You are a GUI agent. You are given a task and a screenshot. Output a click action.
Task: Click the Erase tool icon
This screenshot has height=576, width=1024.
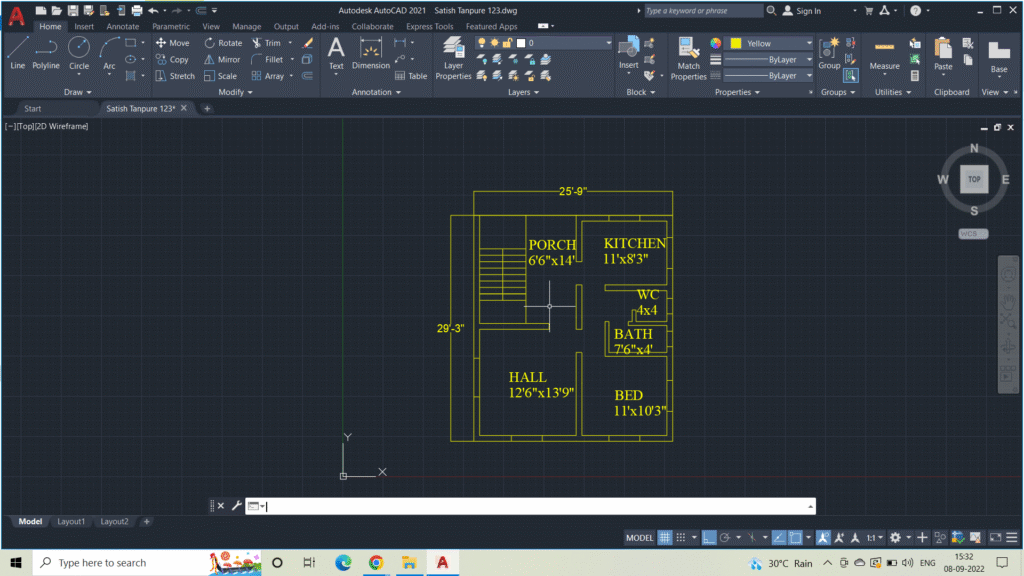pos(308,43)
